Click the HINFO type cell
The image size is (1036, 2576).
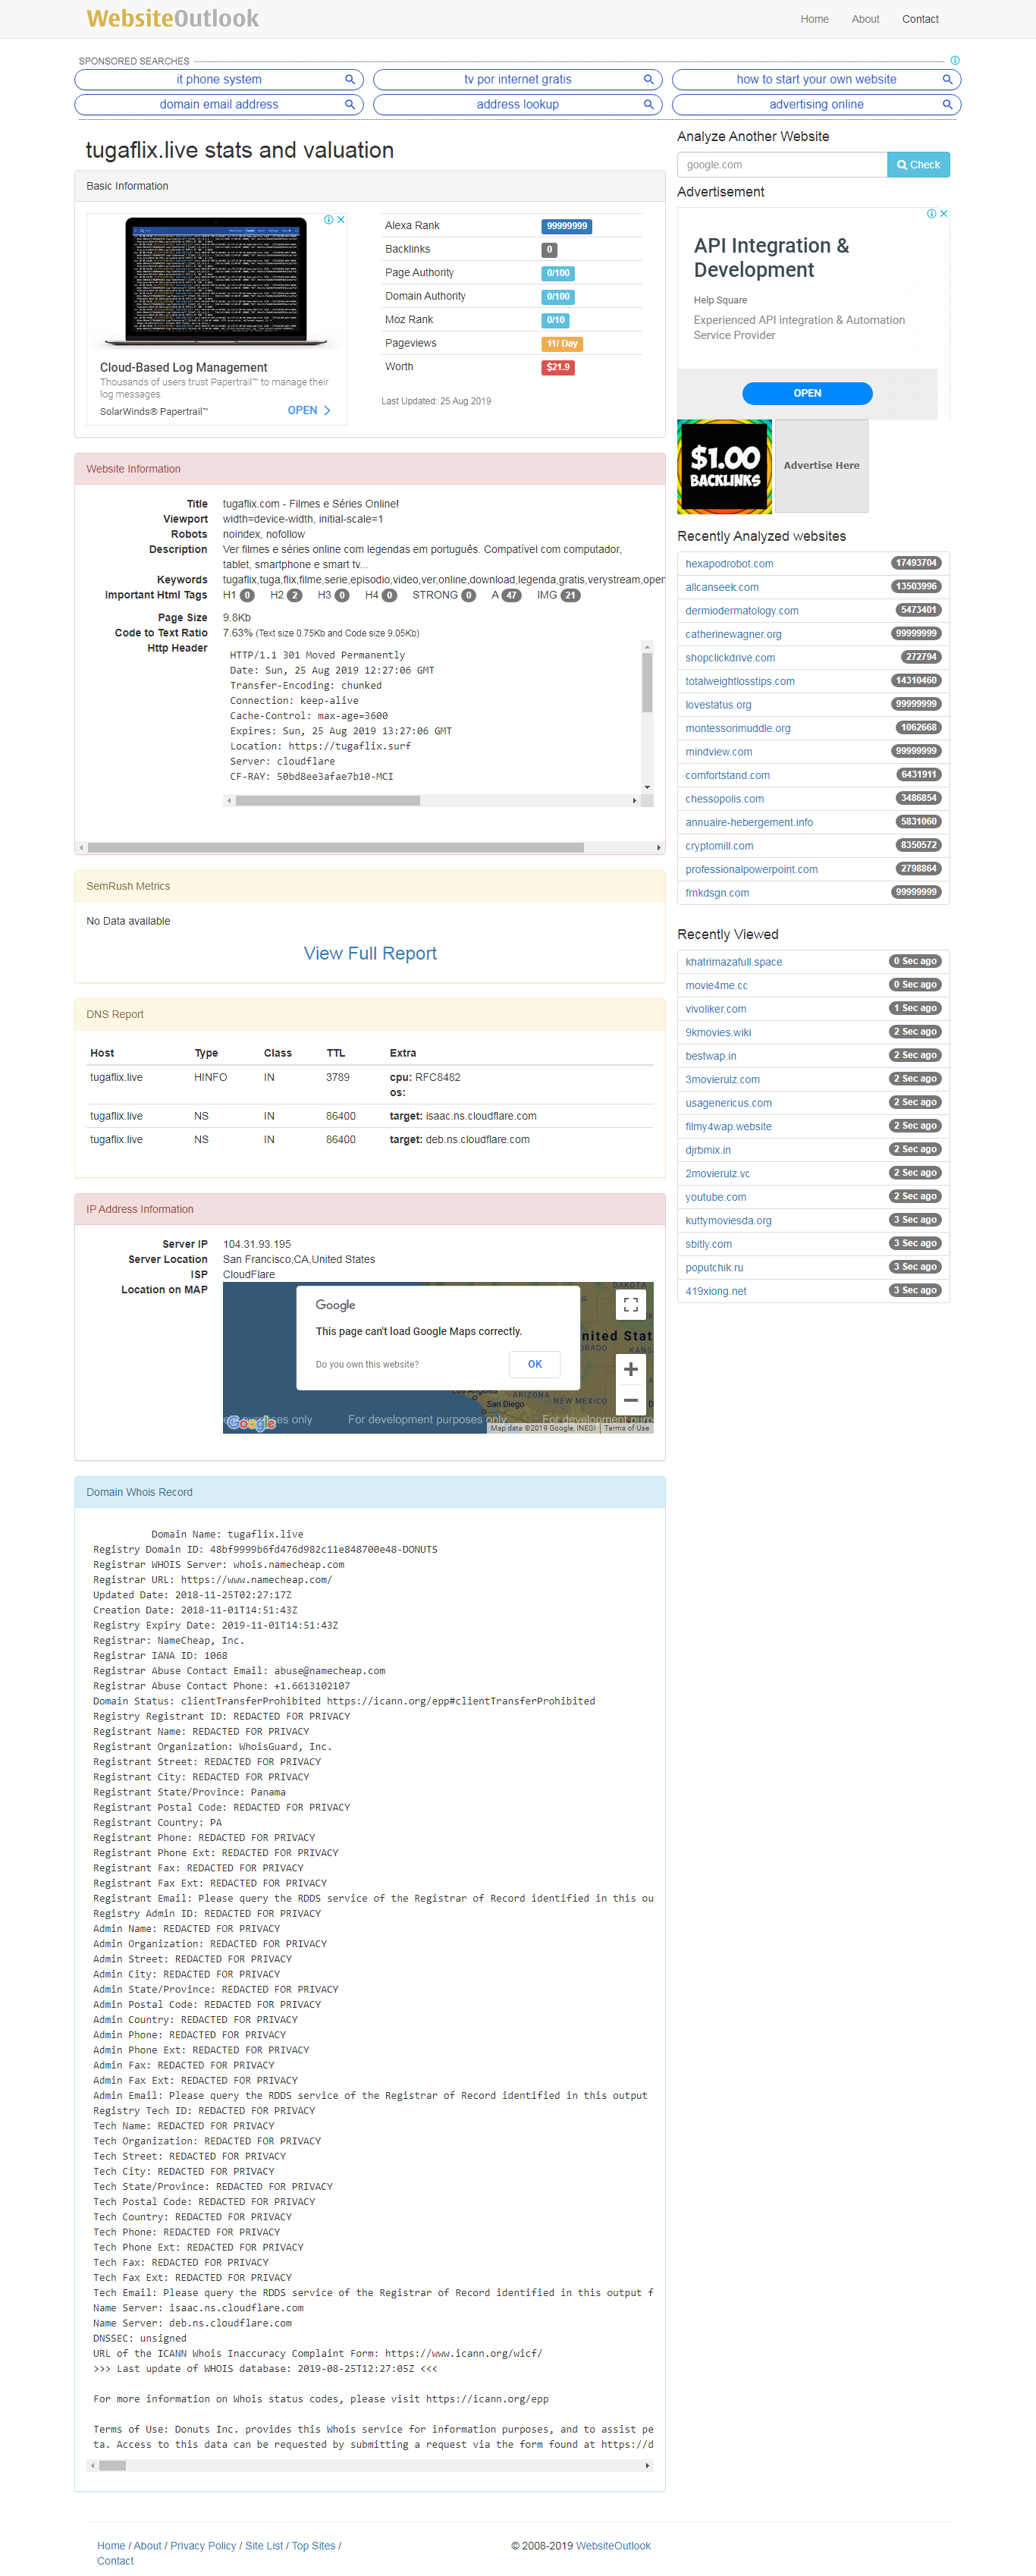coord(210,1078)
